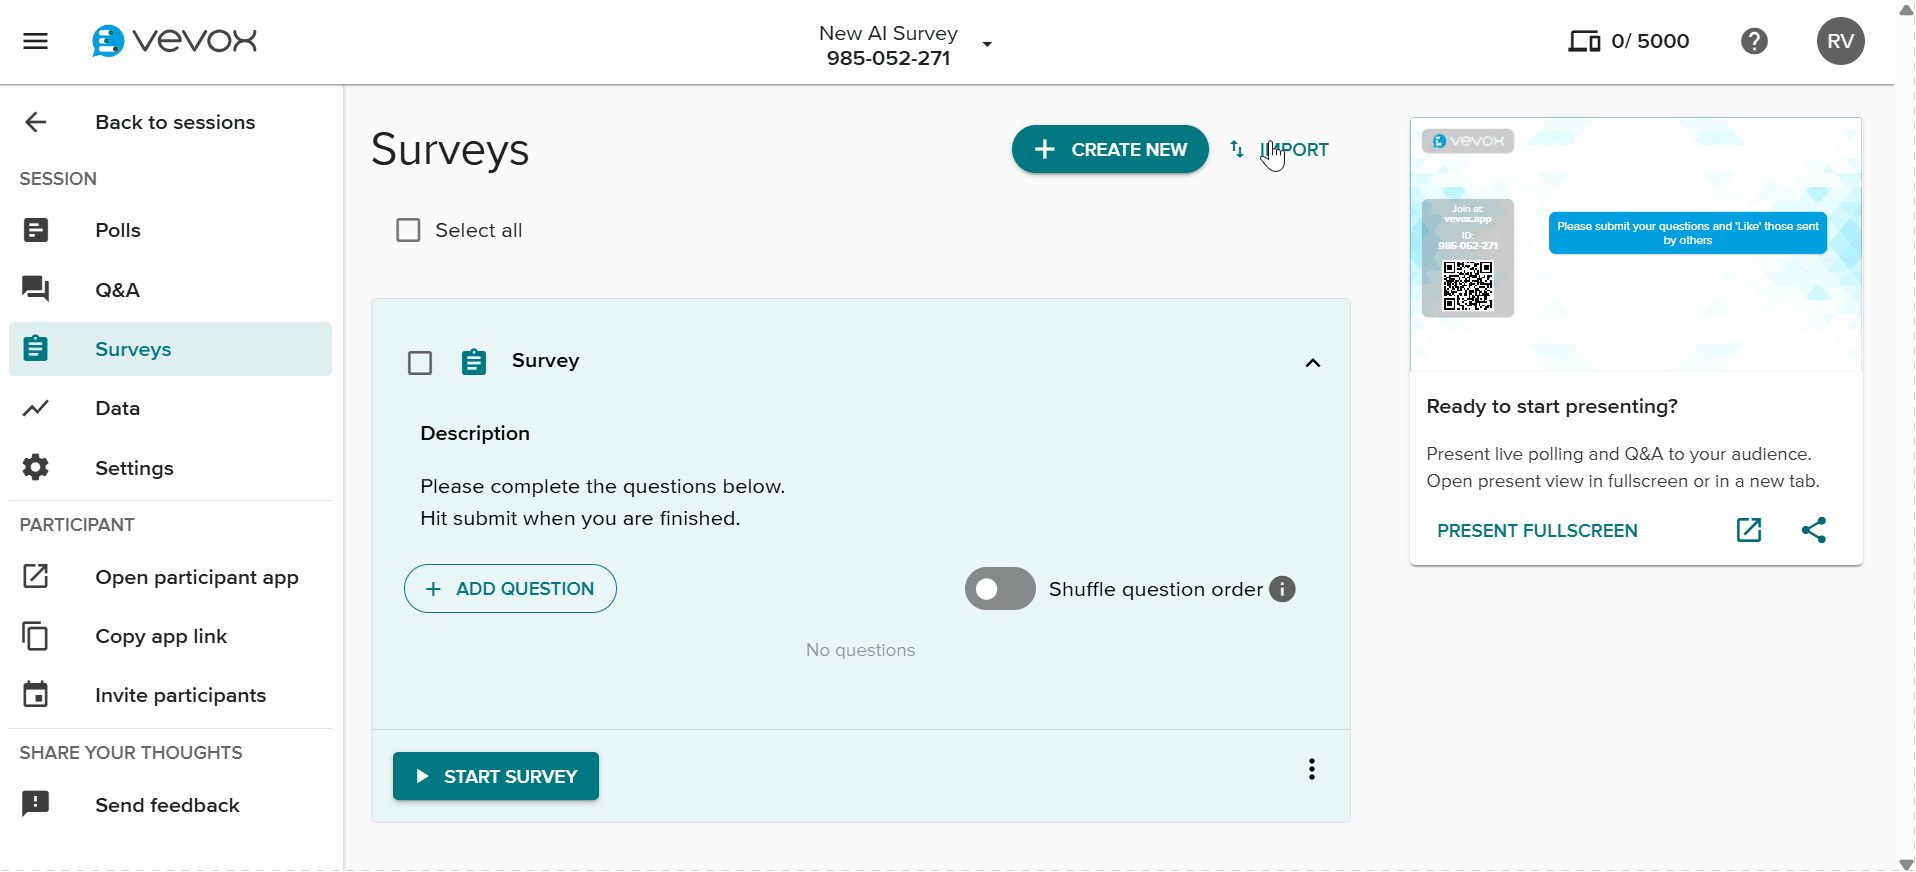Choose Send feedback option

point(167,805)
